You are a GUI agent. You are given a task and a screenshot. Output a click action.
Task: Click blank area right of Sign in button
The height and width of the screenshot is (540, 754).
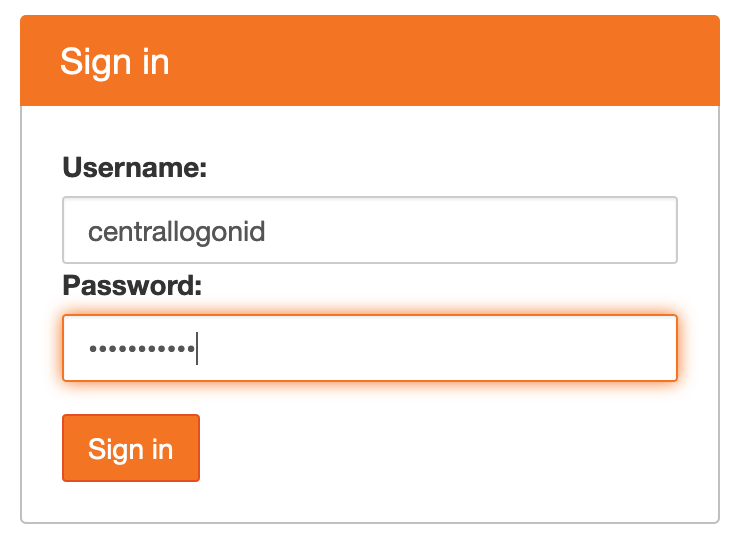[x=450, y=449]
